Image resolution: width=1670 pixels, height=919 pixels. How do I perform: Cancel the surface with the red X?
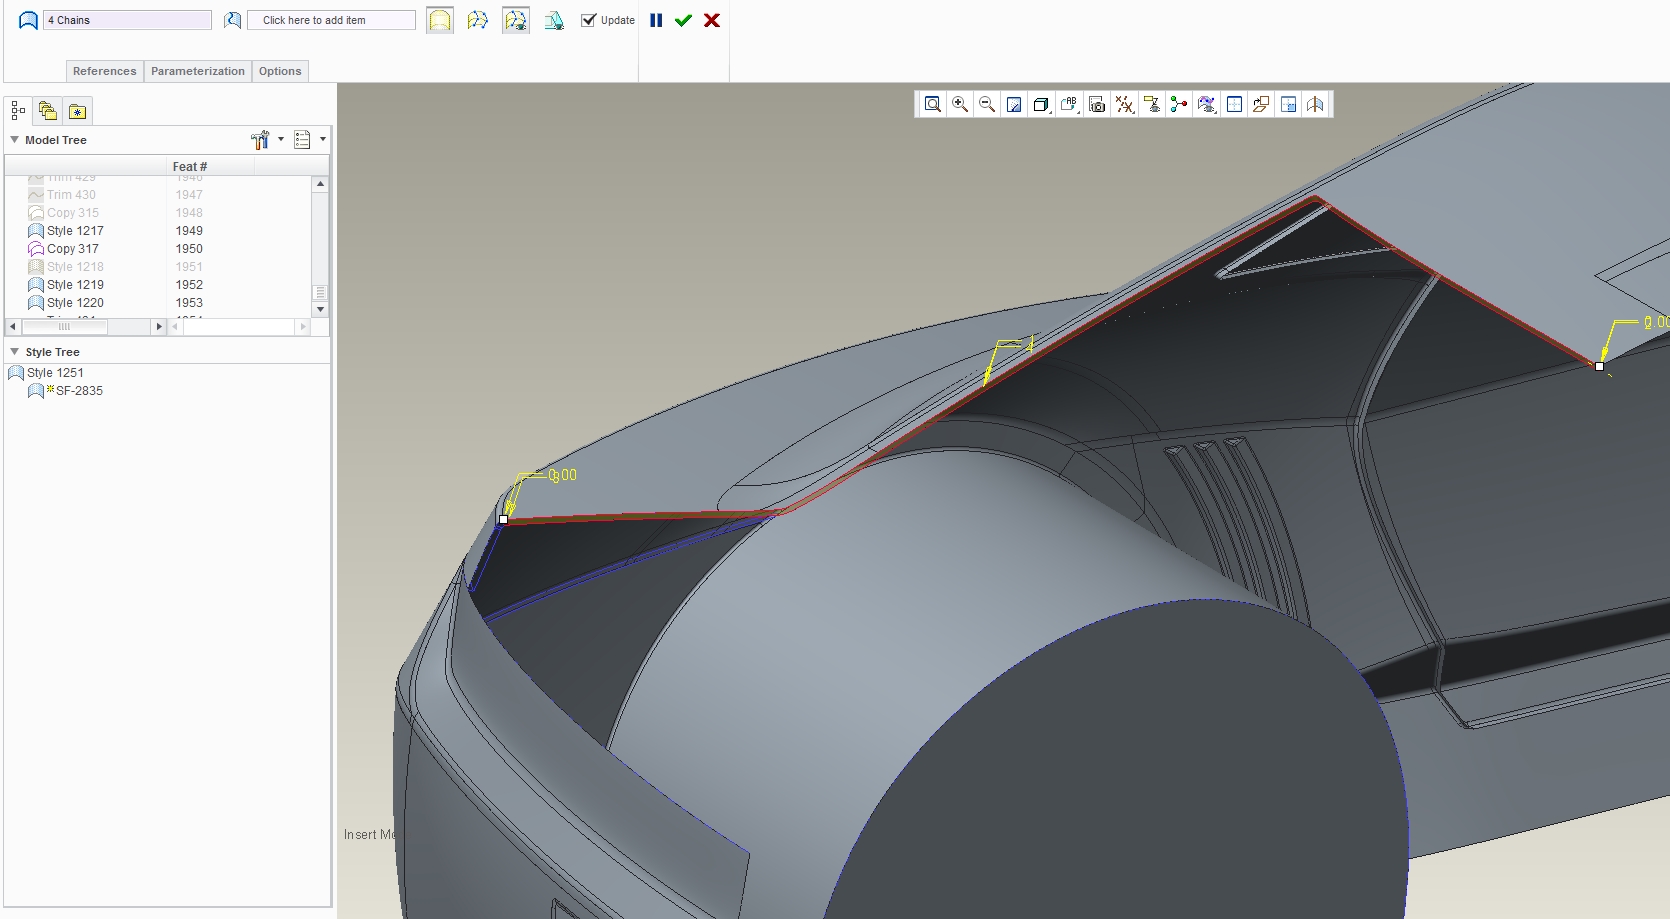pos(712,20)
